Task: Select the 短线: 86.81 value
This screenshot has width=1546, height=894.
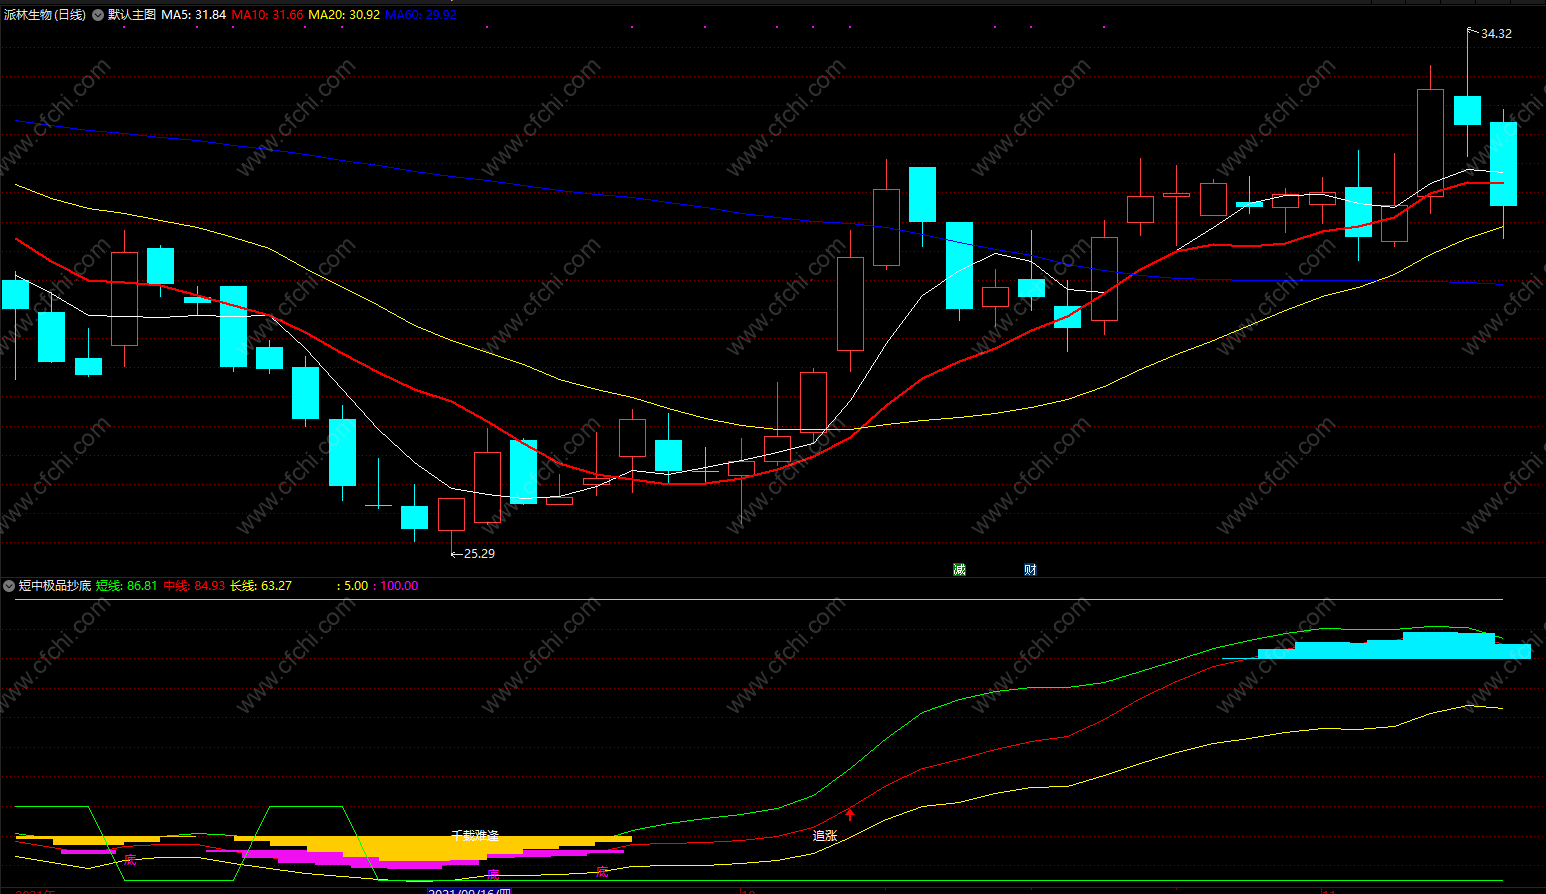Action: pos(127,586)
